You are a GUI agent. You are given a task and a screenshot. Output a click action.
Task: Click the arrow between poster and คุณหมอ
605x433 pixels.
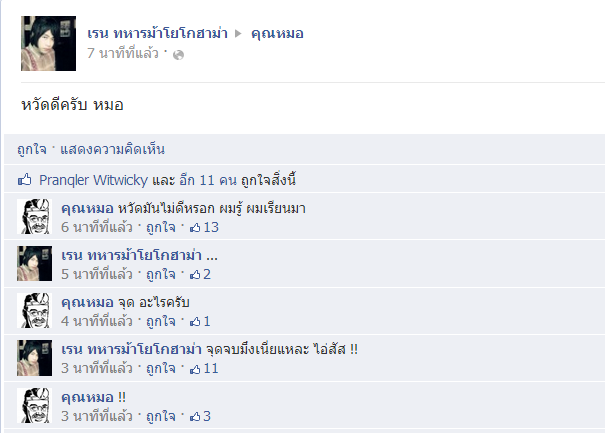click(238, 34)
